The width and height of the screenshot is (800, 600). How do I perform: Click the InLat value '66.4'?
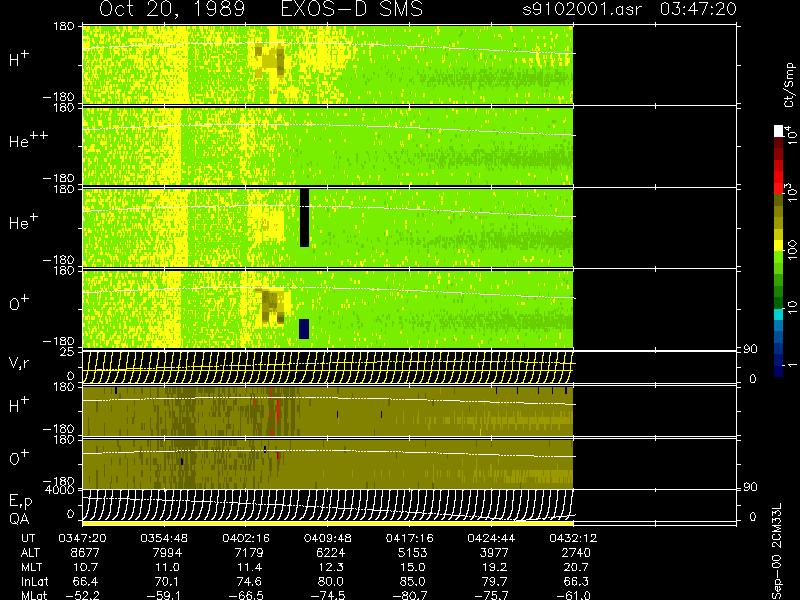click(x=86, y=582)
